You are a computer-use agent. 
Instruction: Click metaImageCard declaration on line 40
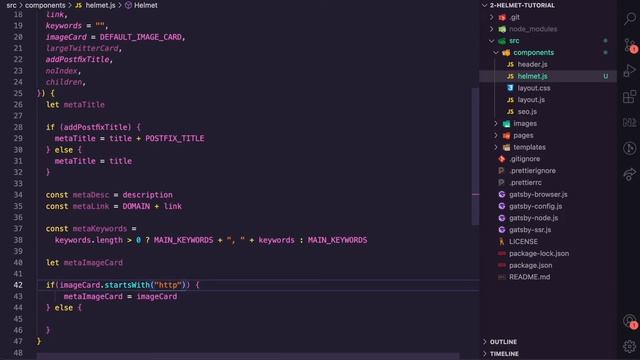[93, 262]
